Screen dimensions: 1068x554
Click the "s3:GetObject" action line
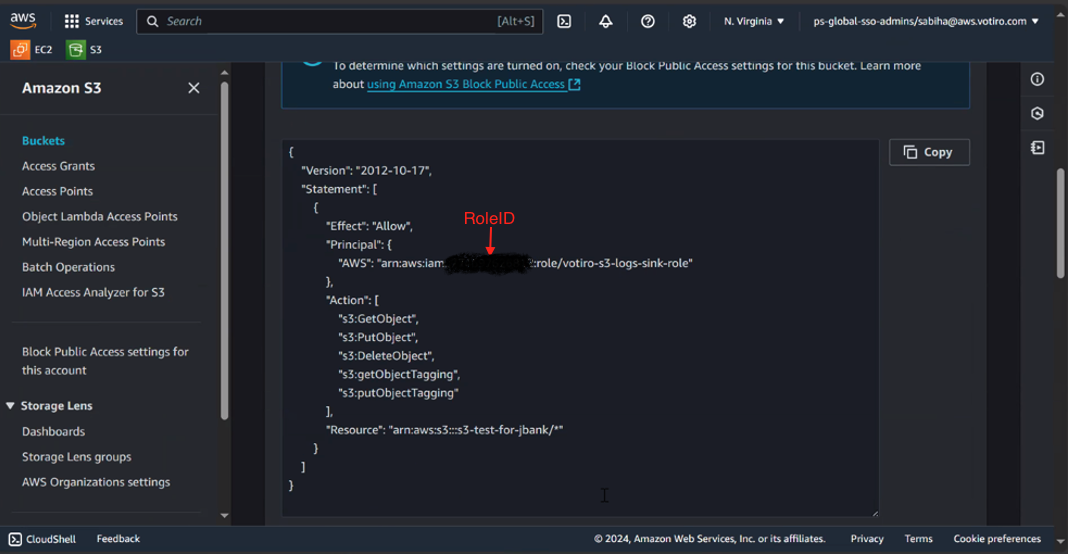(x=378, y=318)
